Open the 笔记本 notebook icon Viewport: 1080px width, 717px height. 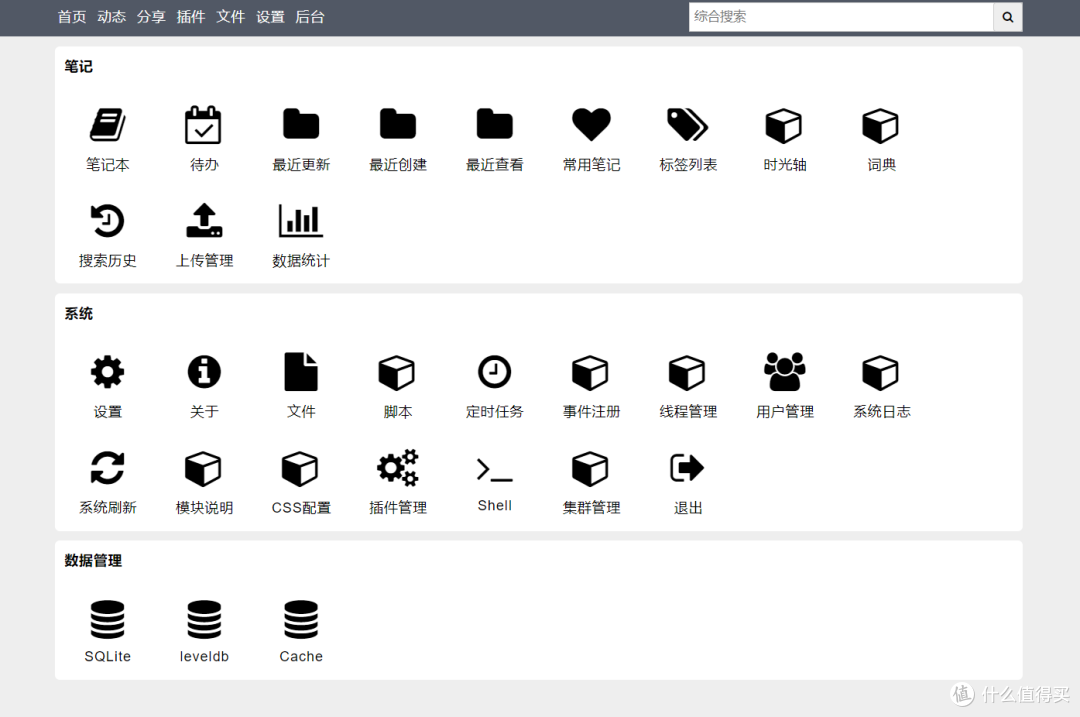point(107,125)
